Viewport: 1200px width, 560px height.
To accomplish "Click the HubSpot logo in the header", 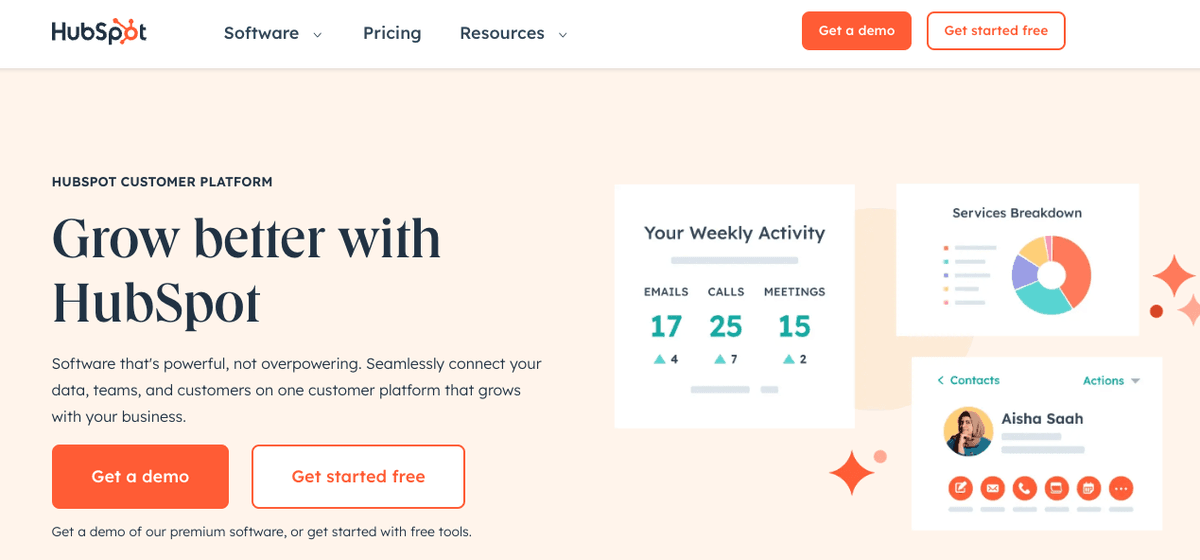I will point(99,32).
